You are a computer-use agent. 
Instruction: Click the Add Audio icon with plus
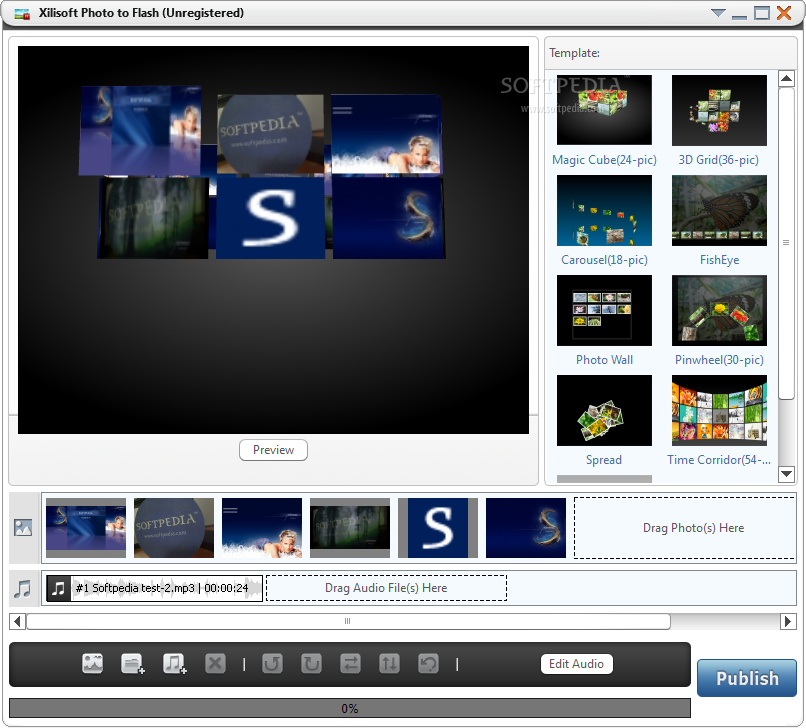(x=174, y=663)
